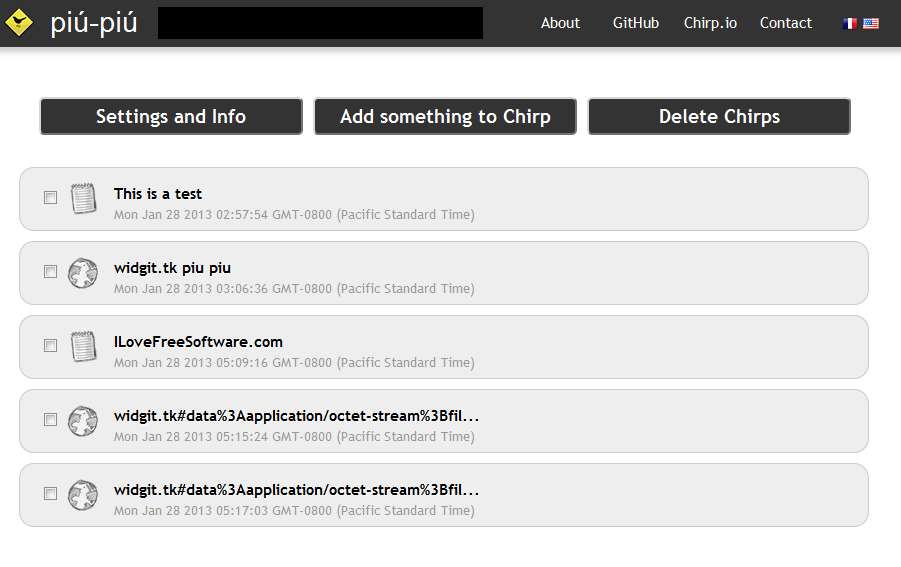Screen dimensions: 901x567
Task: Click the globe icon beside 'widgit.tk piu piu'
Action: (x=83, y=272)
